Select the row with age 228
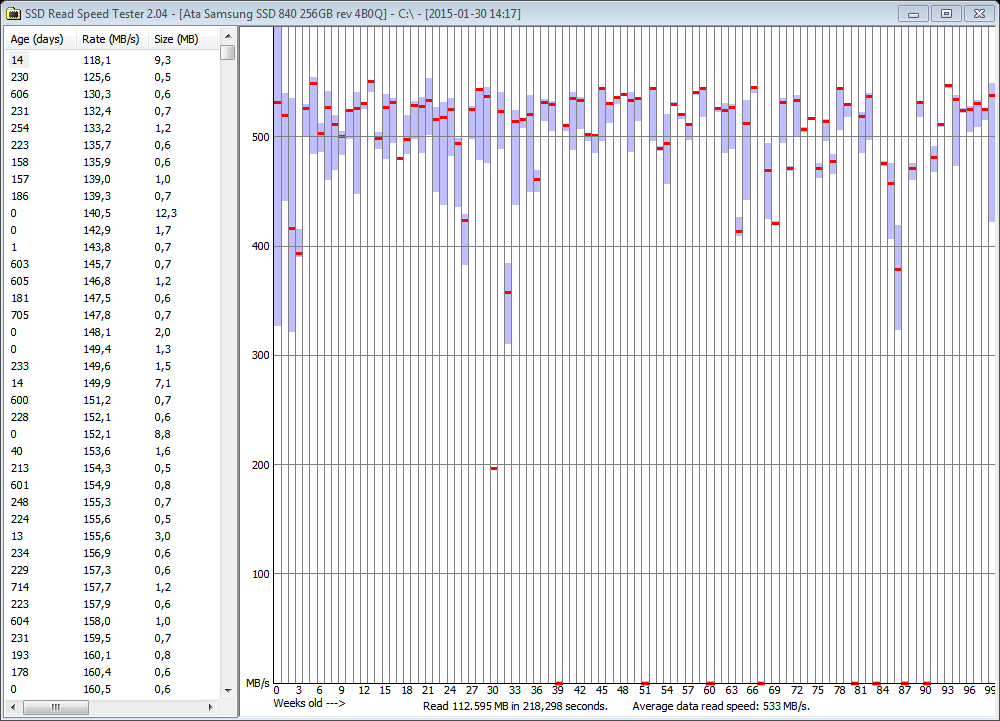Screen dimensions: 1000x721 (x=112, y=417)
